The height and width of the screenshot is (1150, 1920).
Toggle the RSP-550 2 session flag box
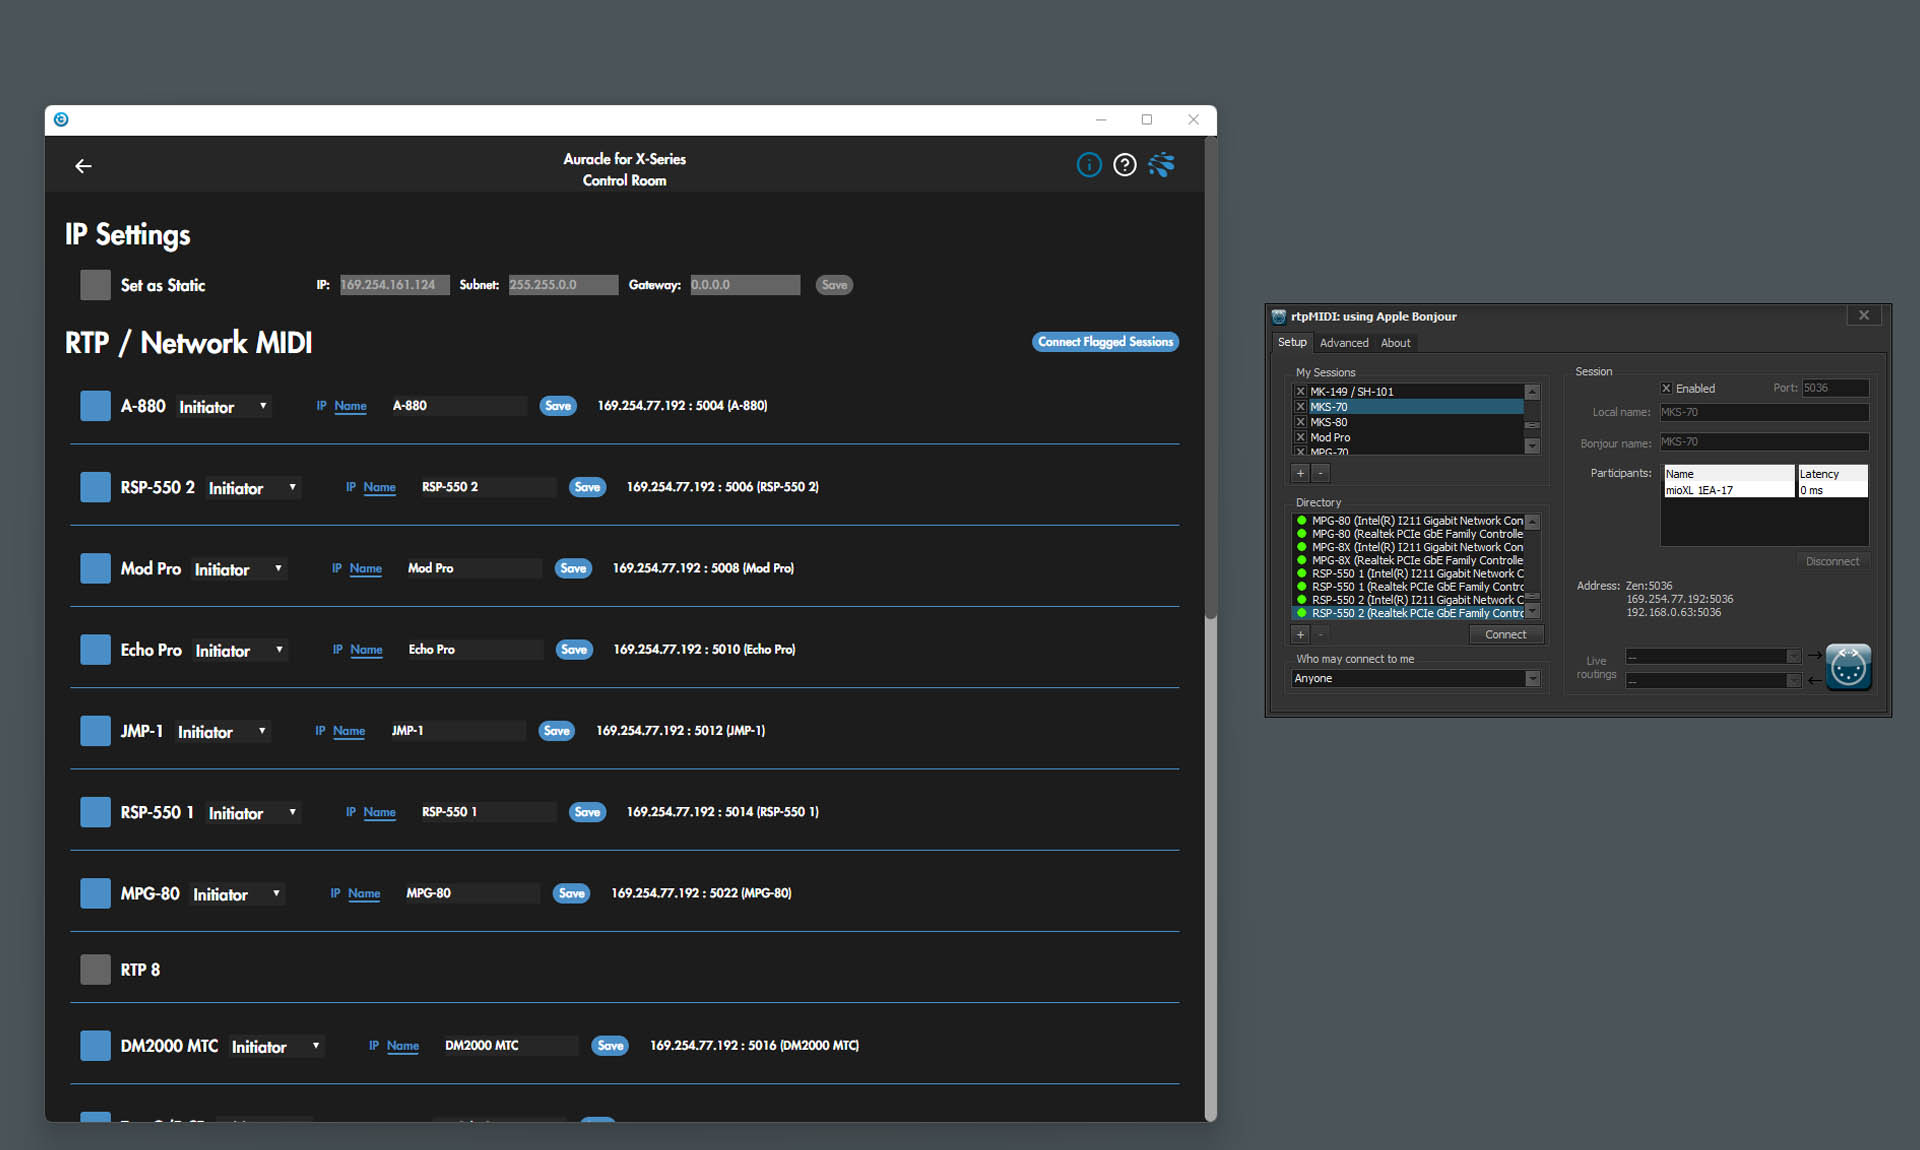point(95,487)
